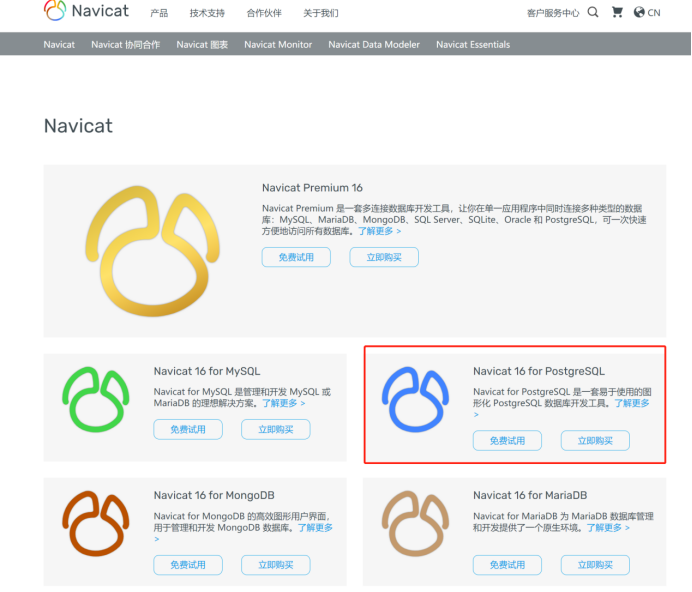Switch language via CN selector
692x592 pixels.
[654, 13]
